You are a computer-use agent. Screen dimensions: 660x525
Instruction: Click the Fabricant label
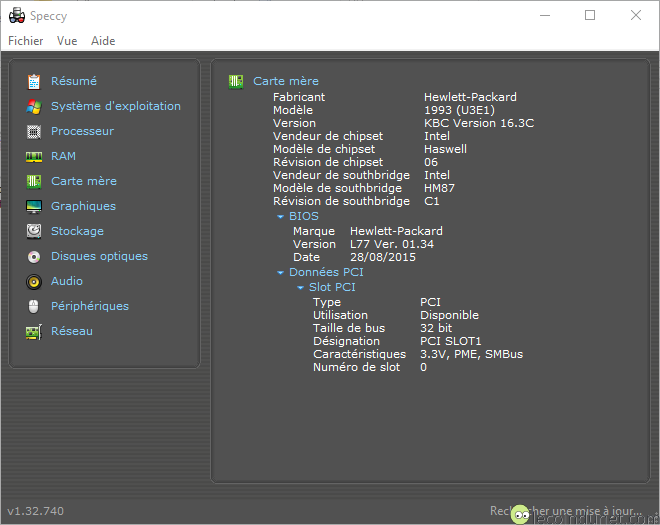coord(299,97)
